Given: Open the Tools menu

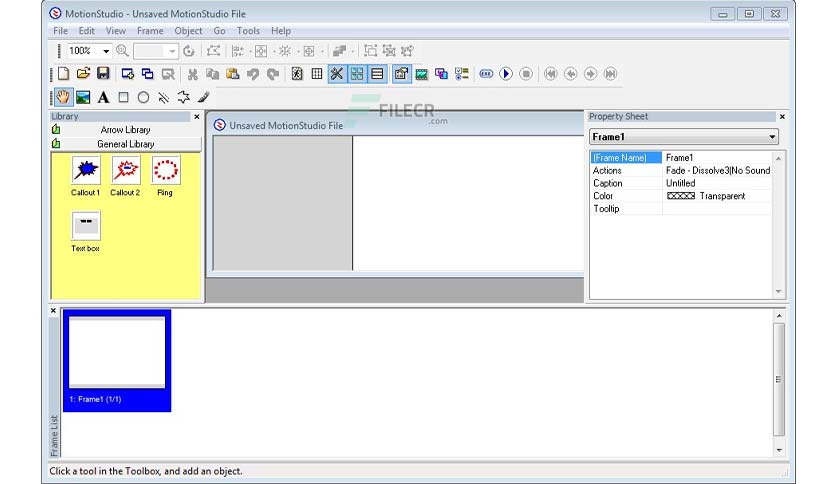Looking at the screenshot, I should tap(248, 31).
